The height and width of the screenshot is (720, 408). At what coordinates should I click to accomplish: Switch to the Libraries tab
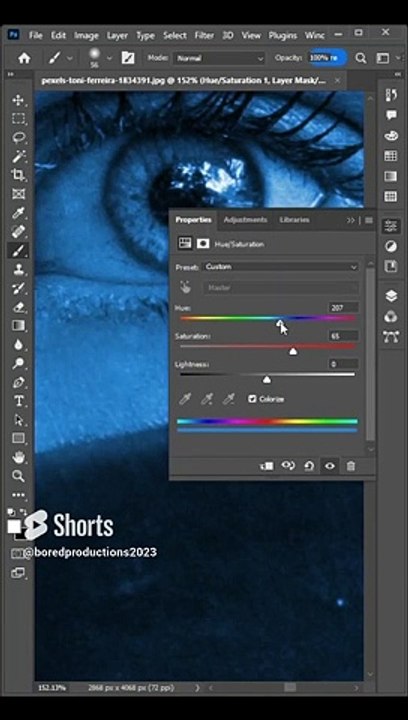(294, 220)
